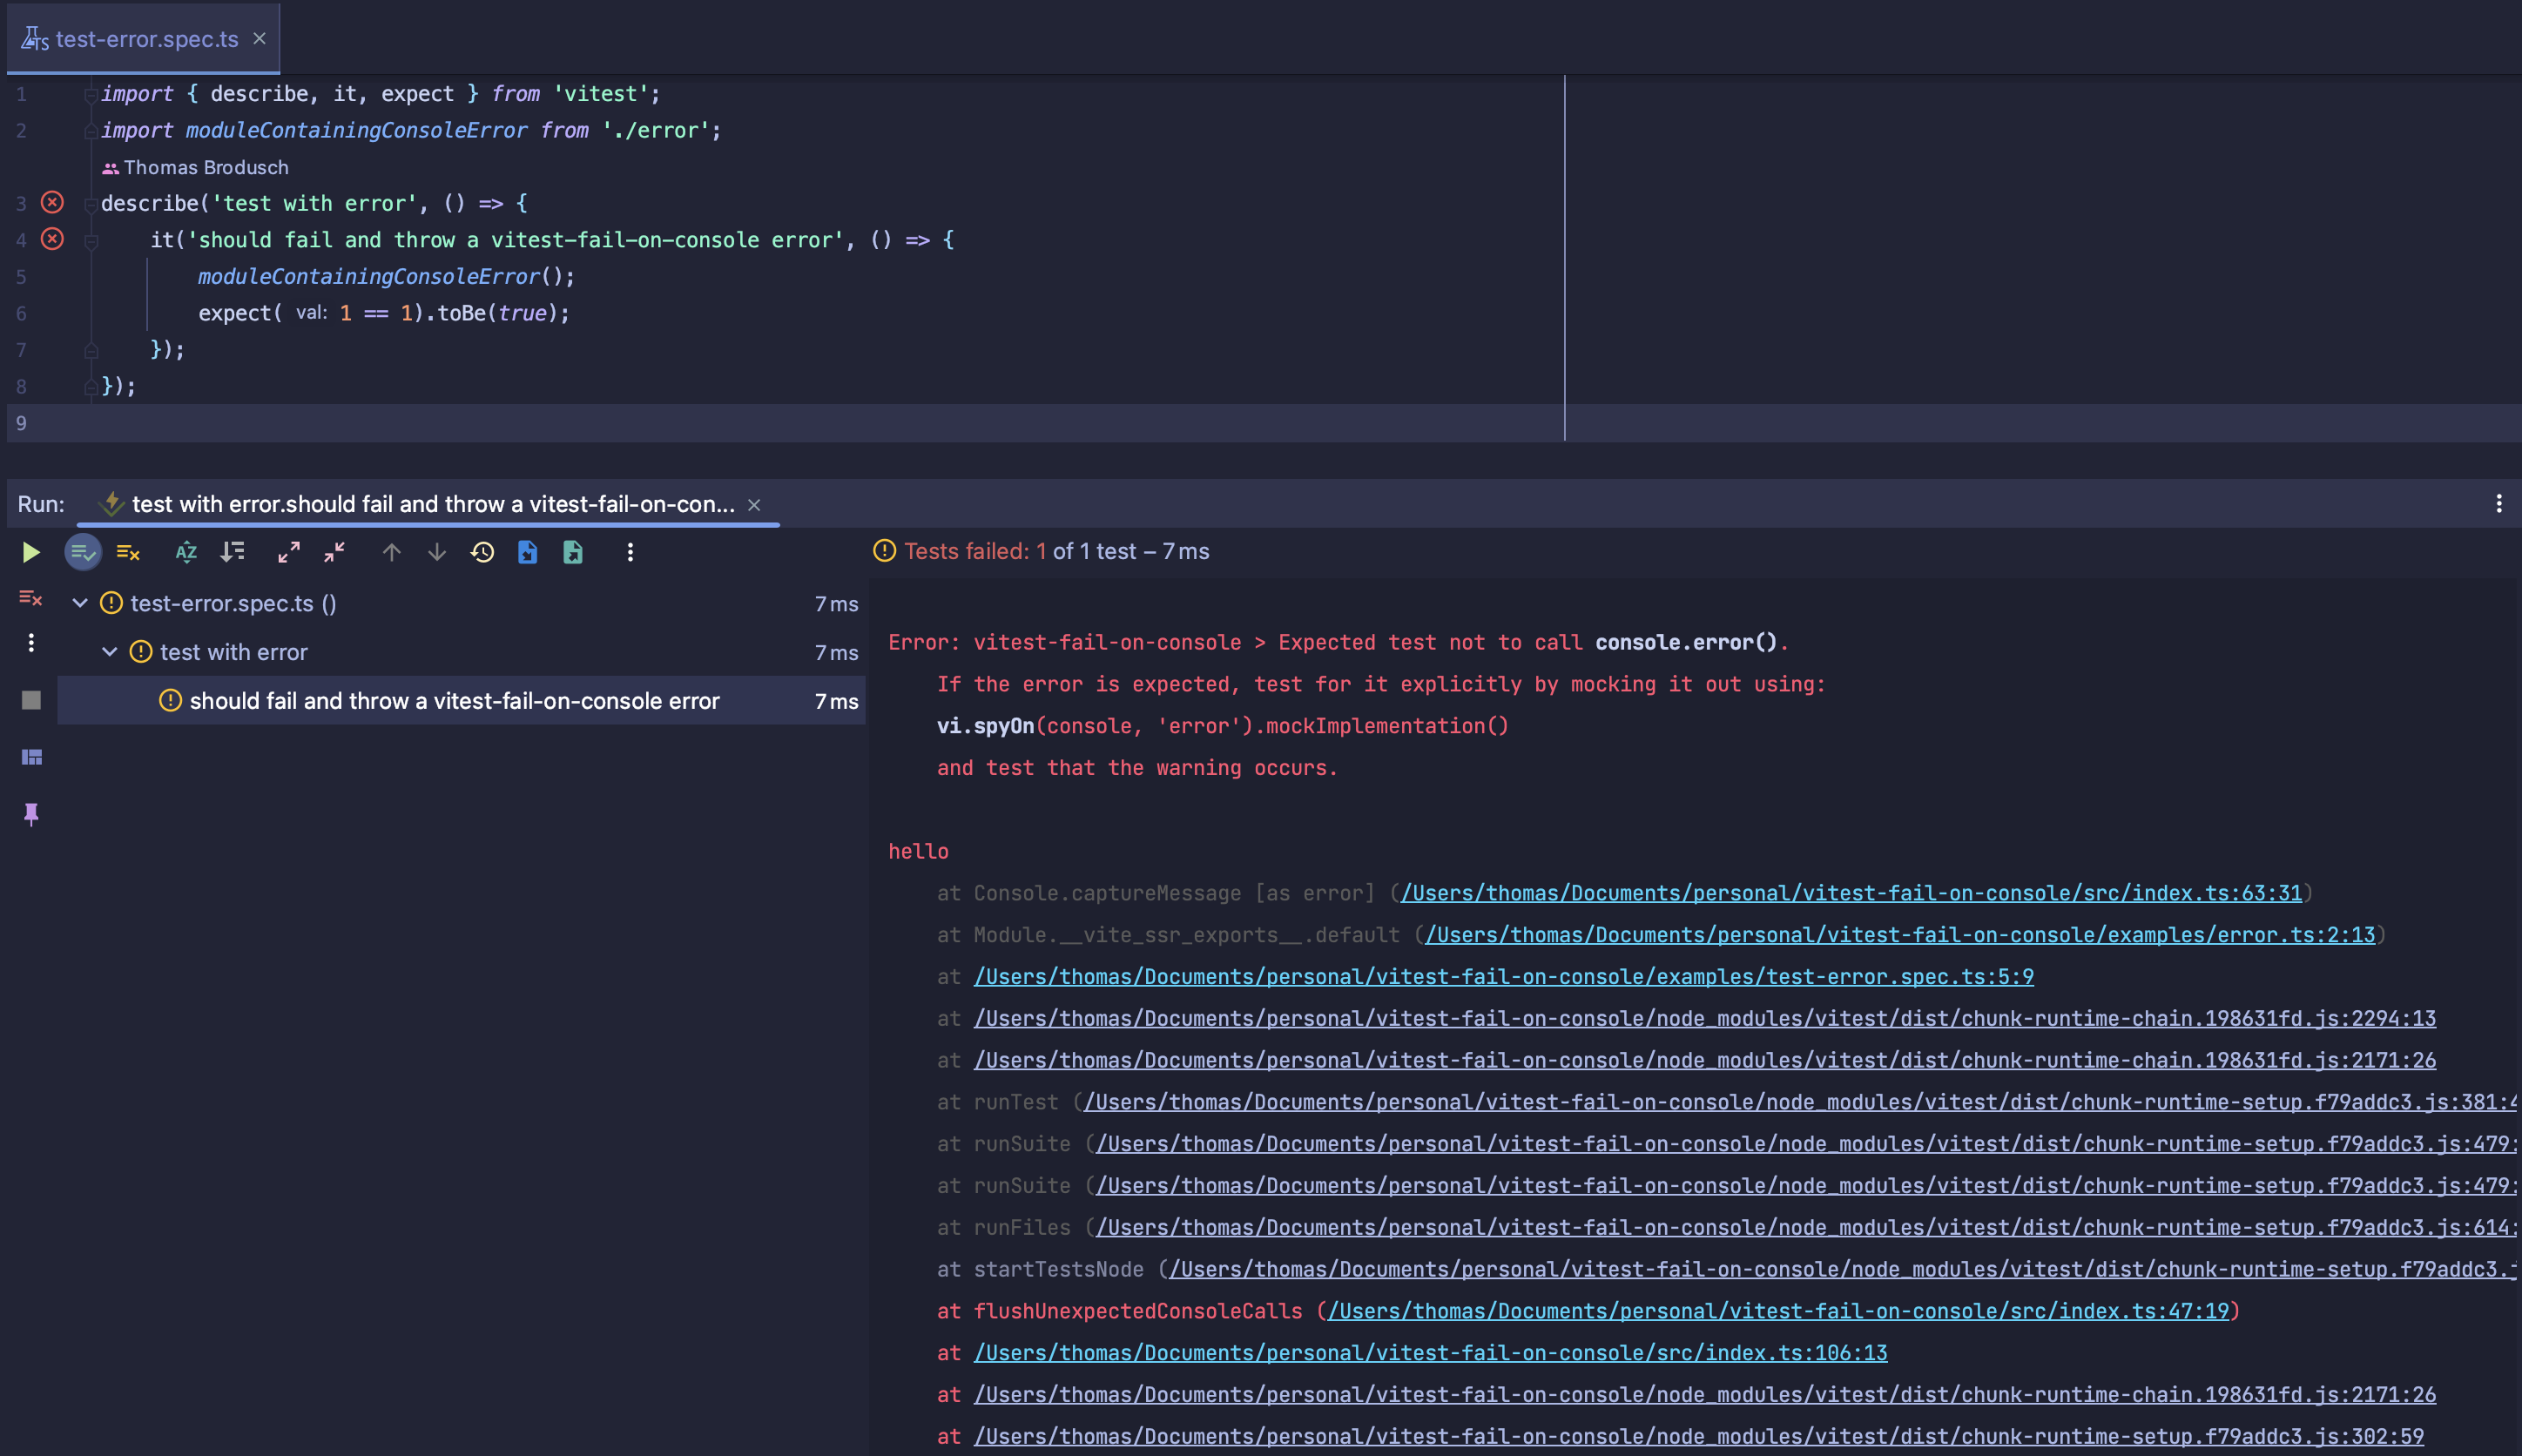Open the src/index.ts:63:31 stack trace link
Viewport: 2522px width, 1456px height.
1850,893
